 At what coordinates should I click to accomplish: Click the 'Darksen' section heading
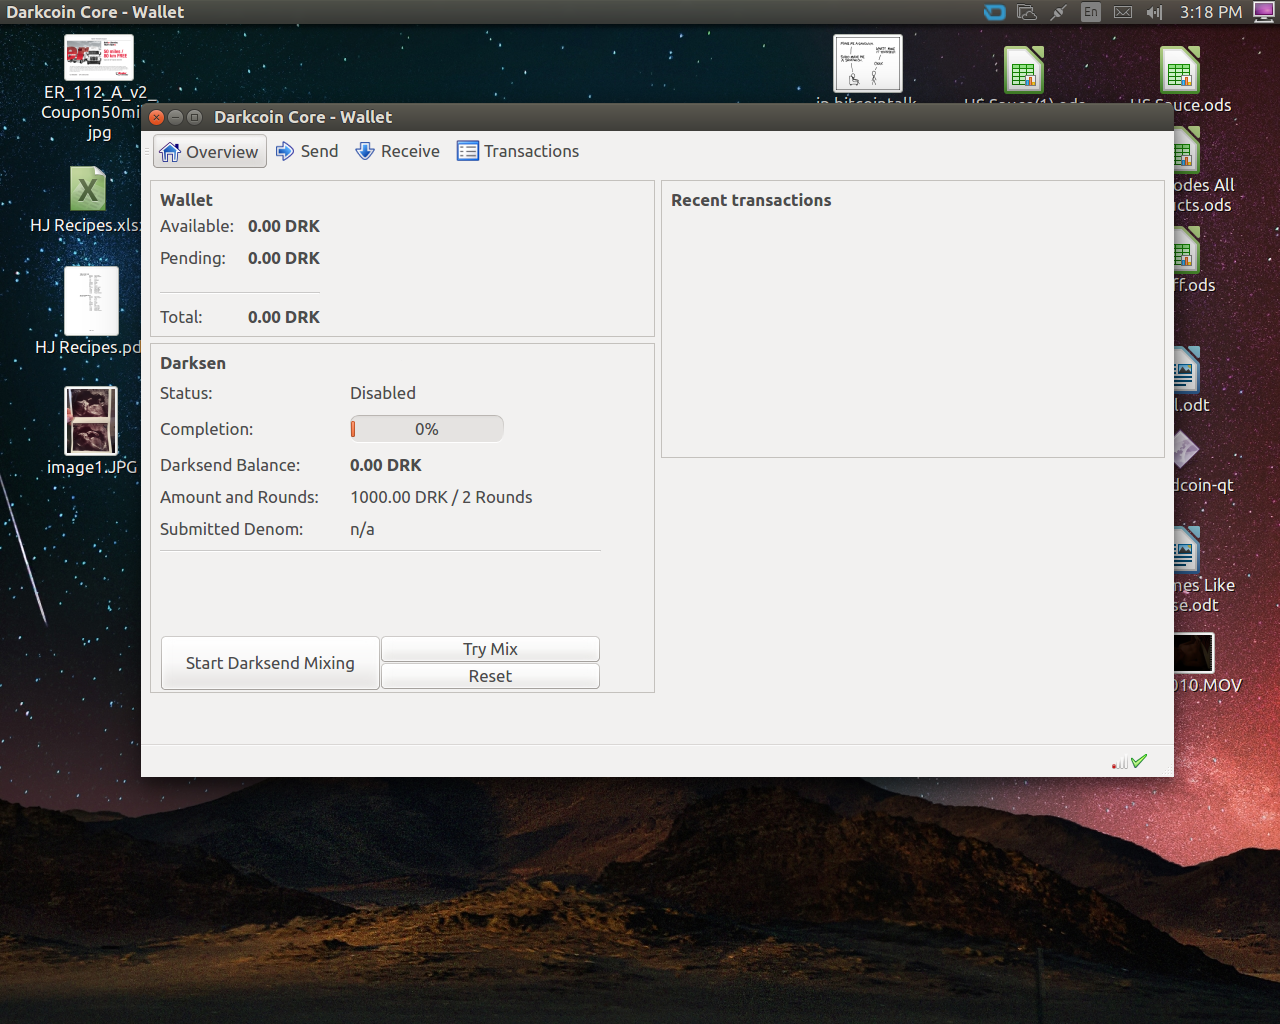193,363
